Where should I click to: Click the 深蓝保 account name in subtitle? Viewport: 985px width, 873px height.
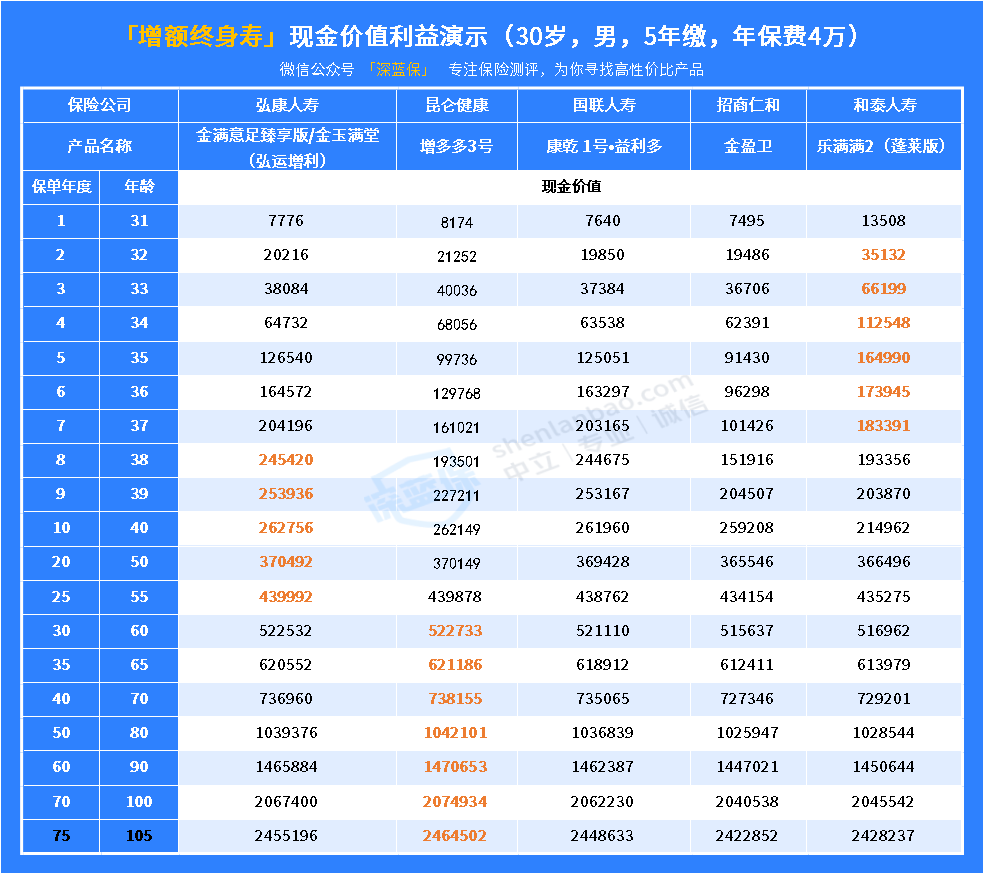(398, 70)
